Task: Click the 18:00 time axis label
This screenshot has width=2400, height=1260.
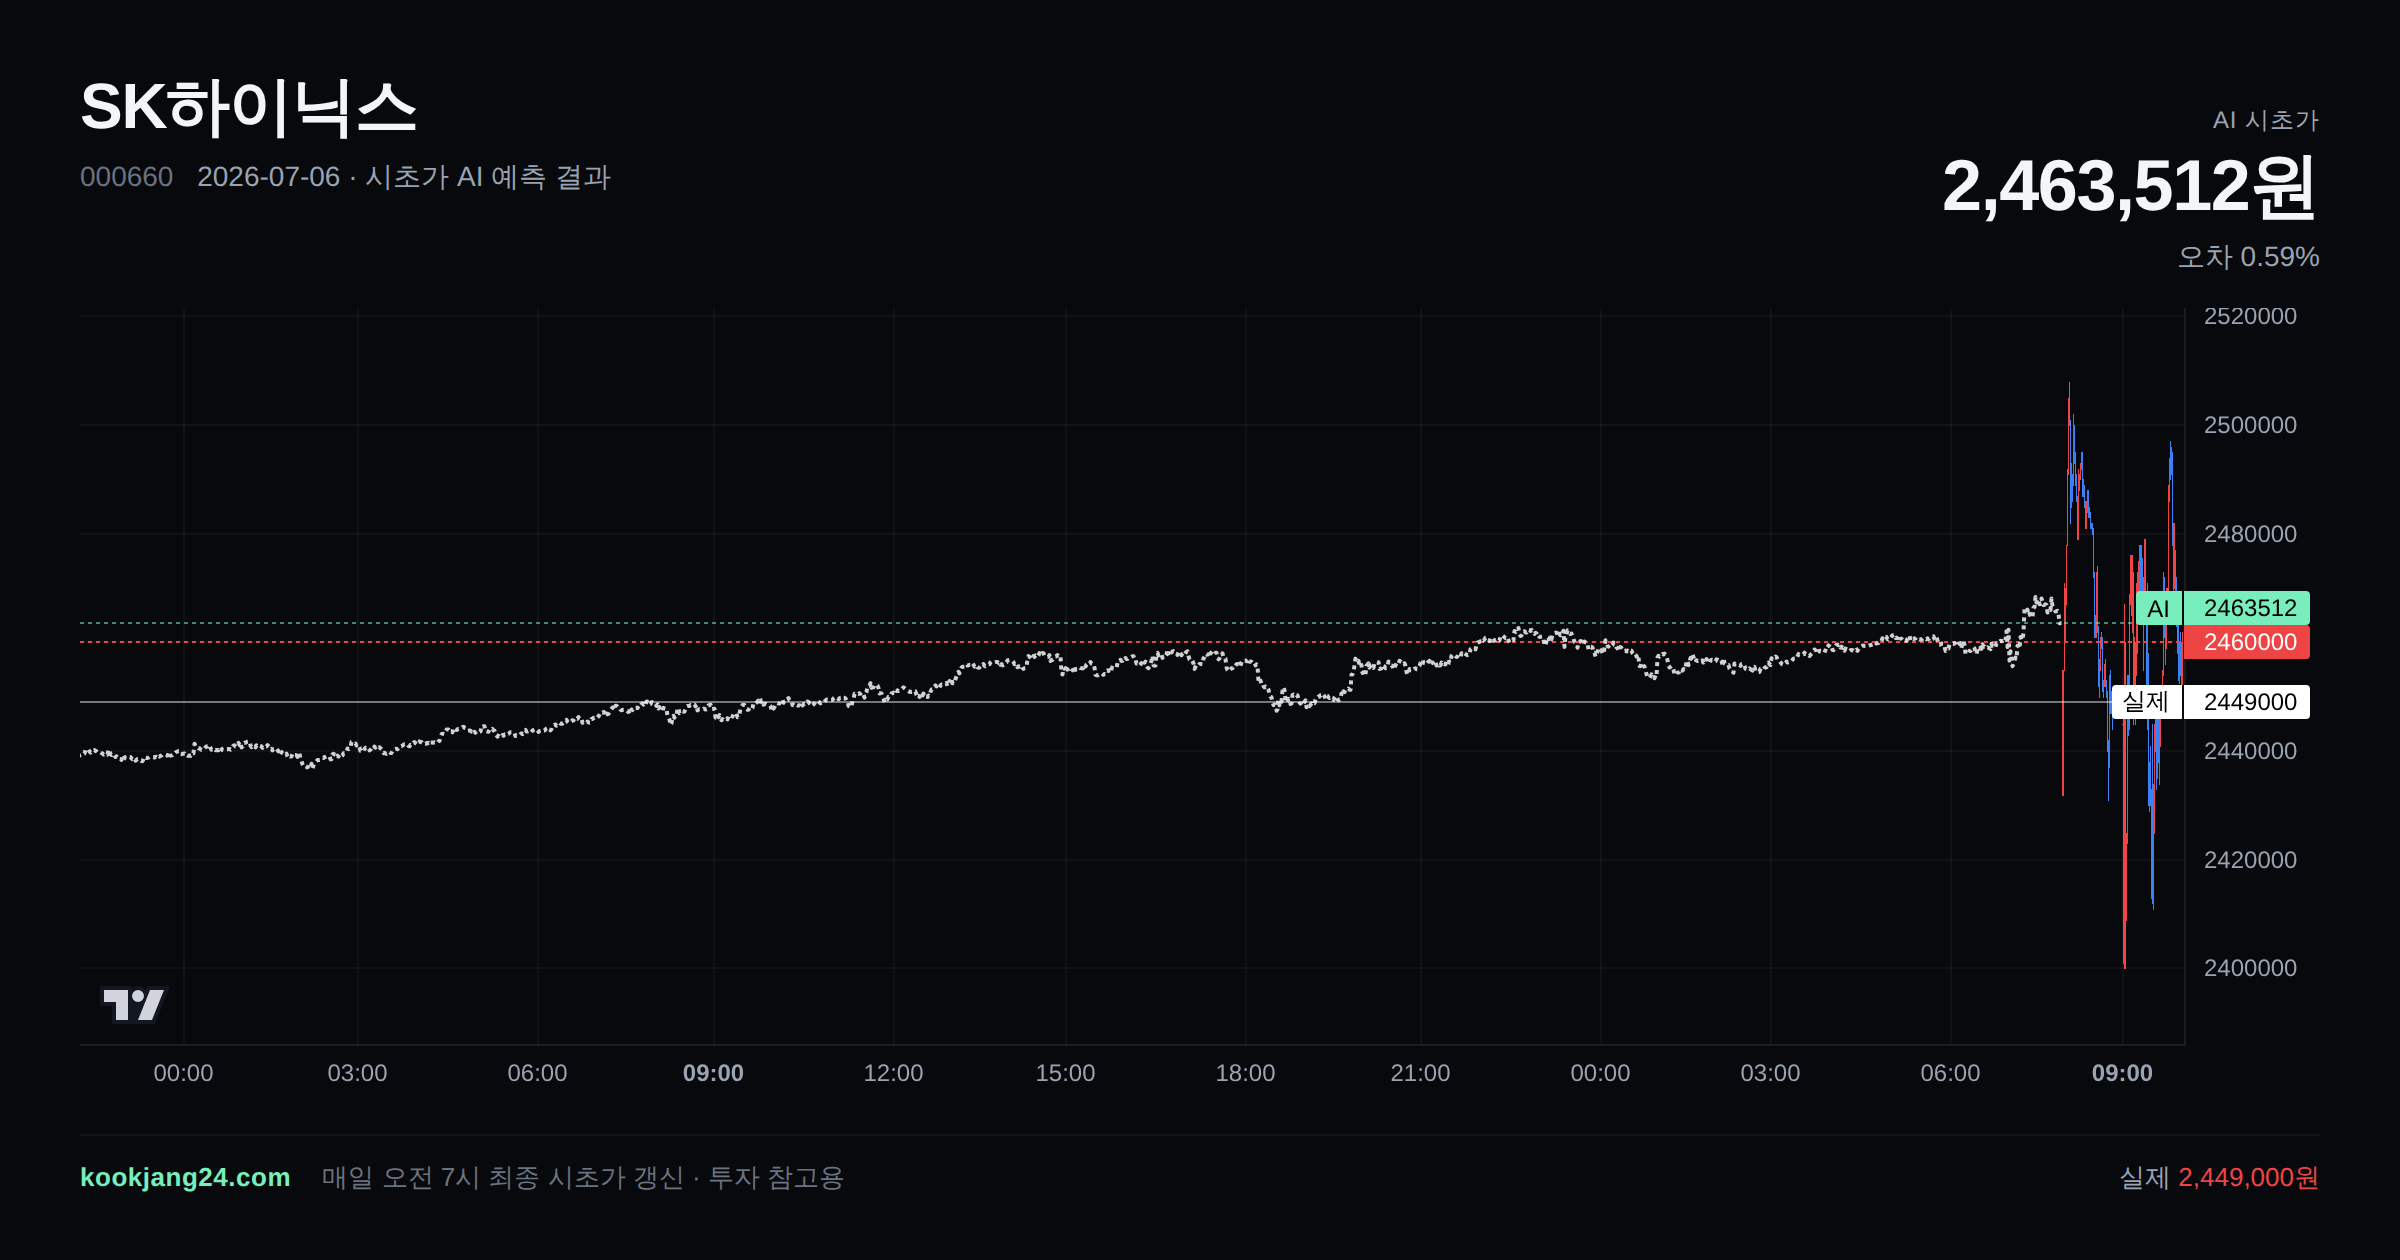Action: point(1245,1073)
